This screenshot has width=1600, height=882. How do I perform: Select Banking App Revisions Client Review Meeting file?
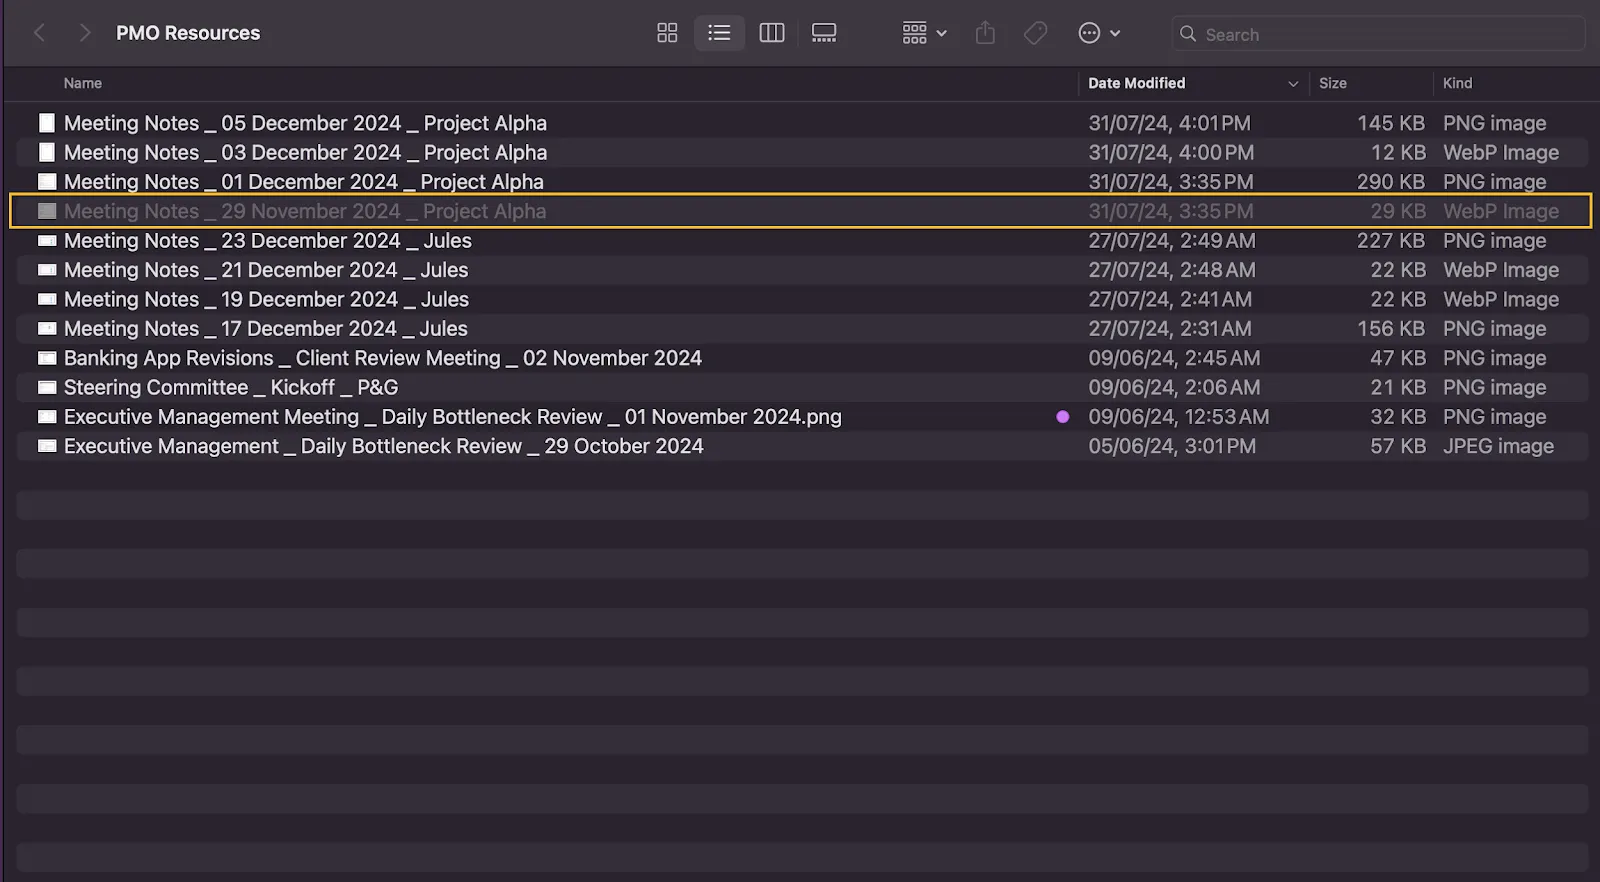802,358
